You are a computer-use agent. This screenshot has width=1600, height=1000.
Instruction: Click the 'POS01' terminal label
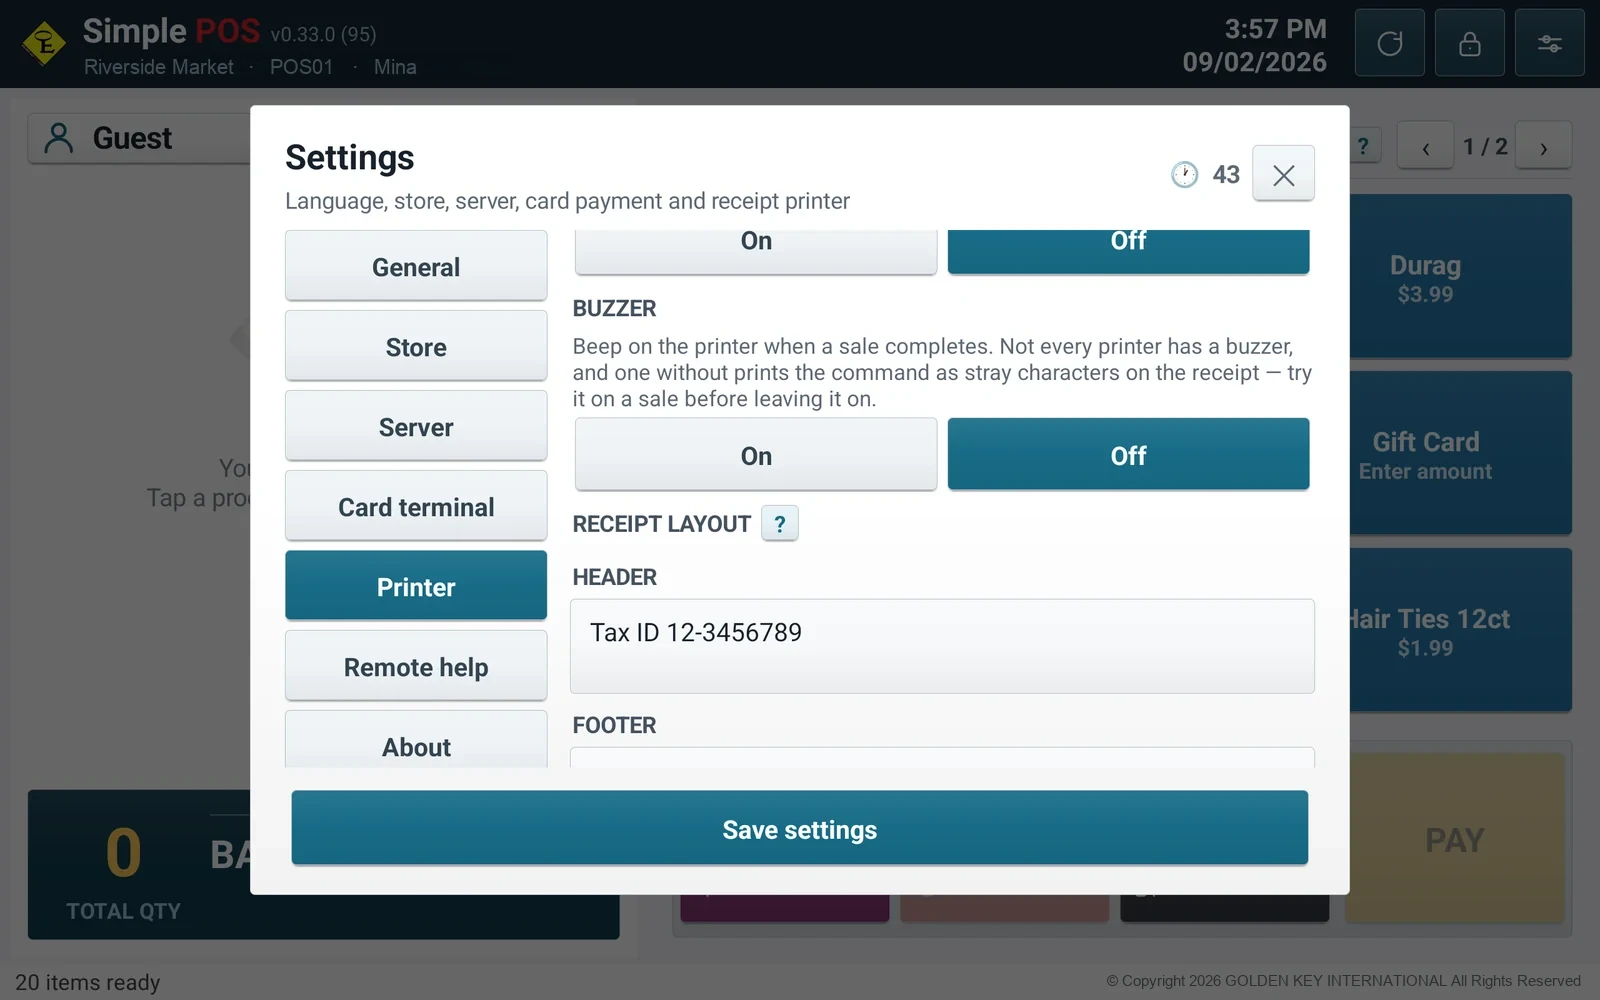coord(301,67)
